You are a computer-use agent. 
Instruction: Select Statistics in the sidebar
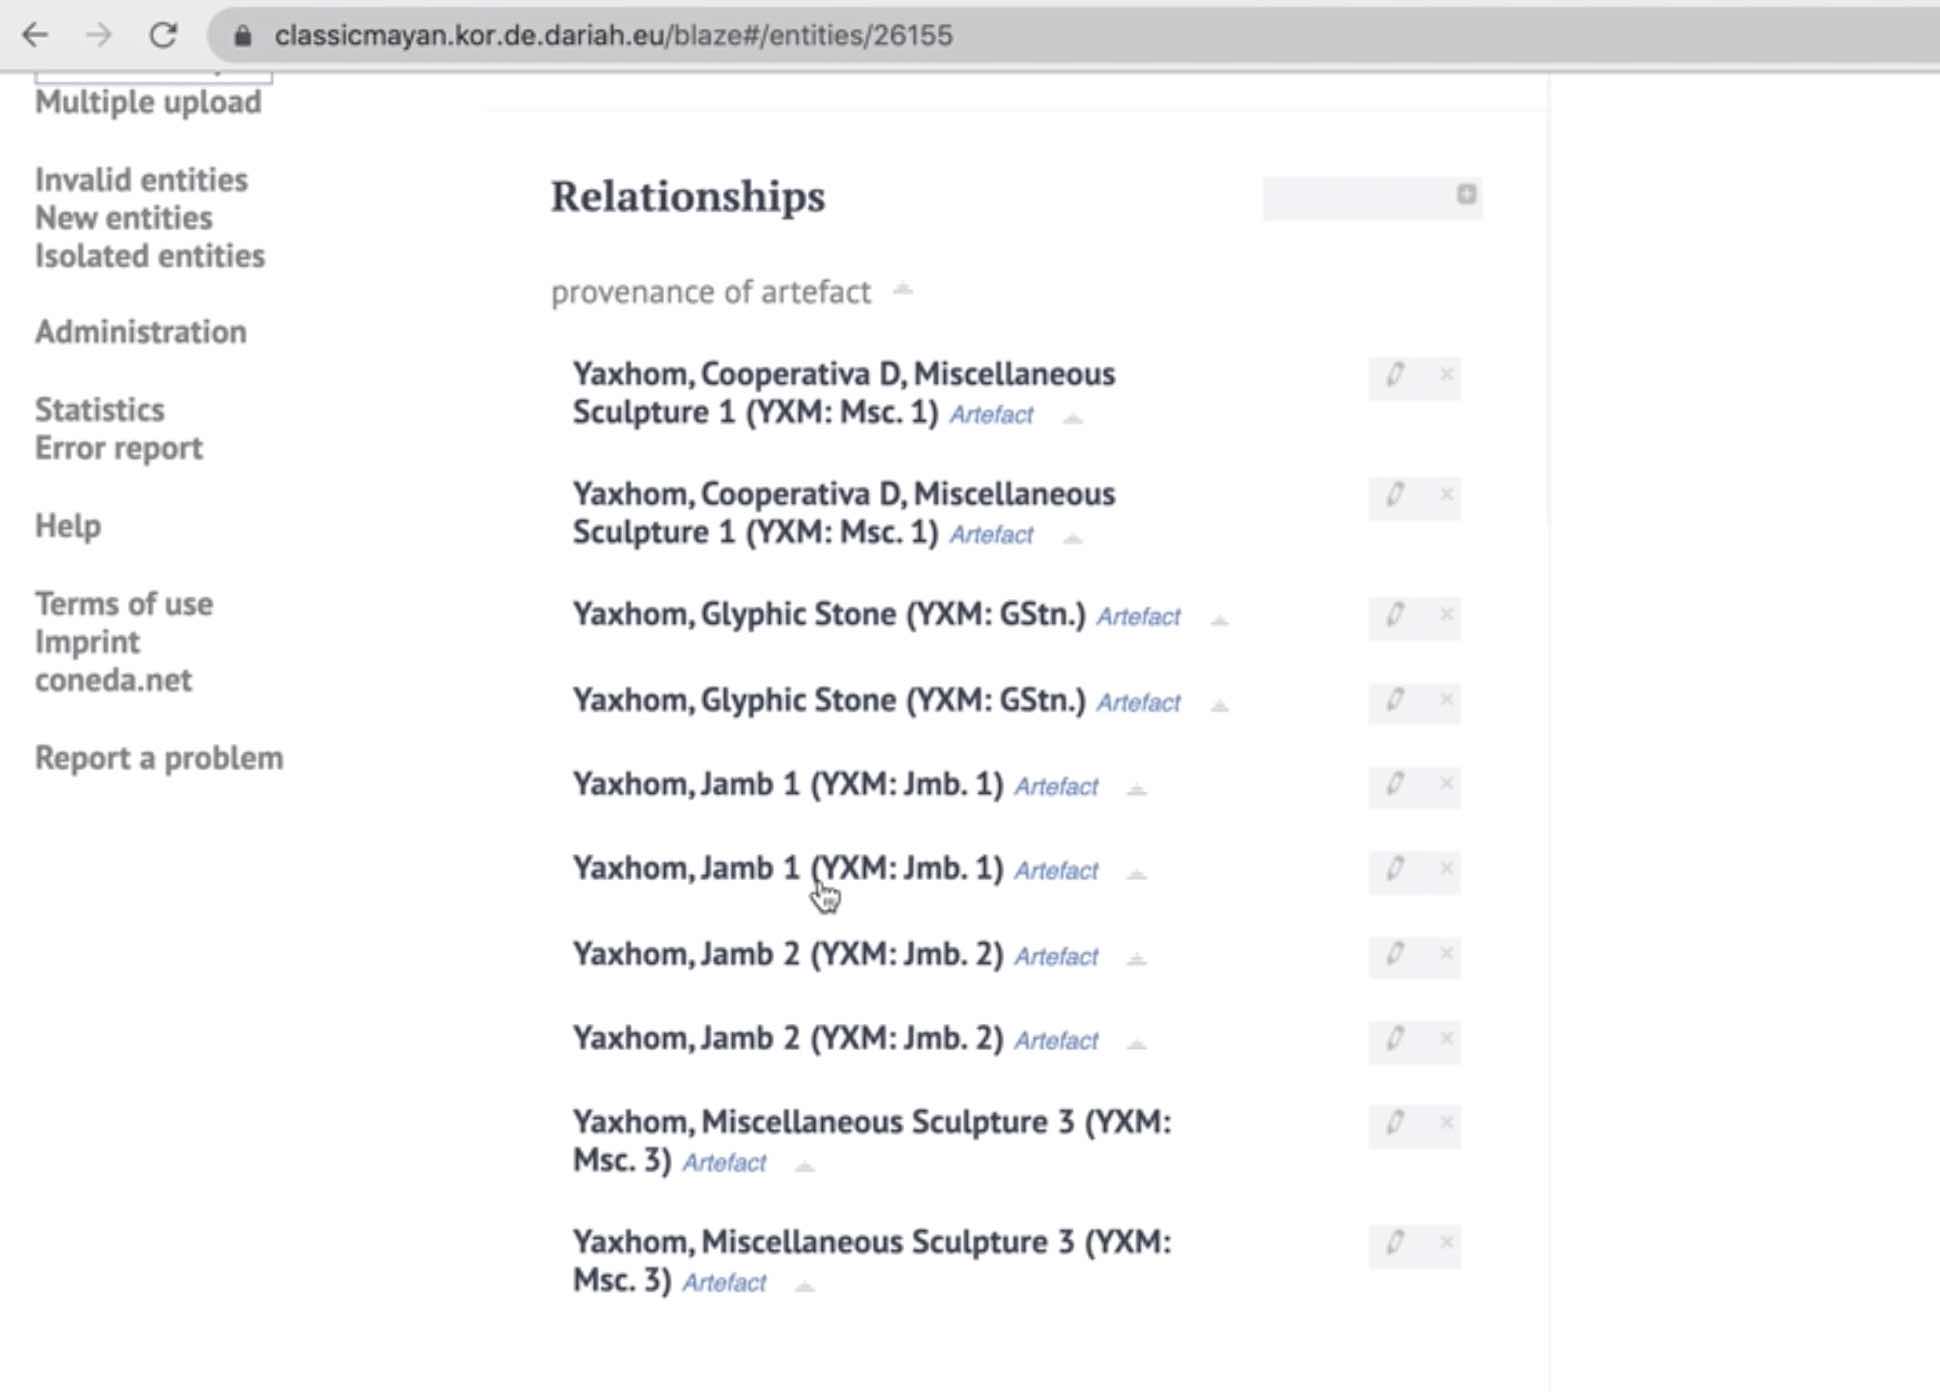click(x=99, y=409)
